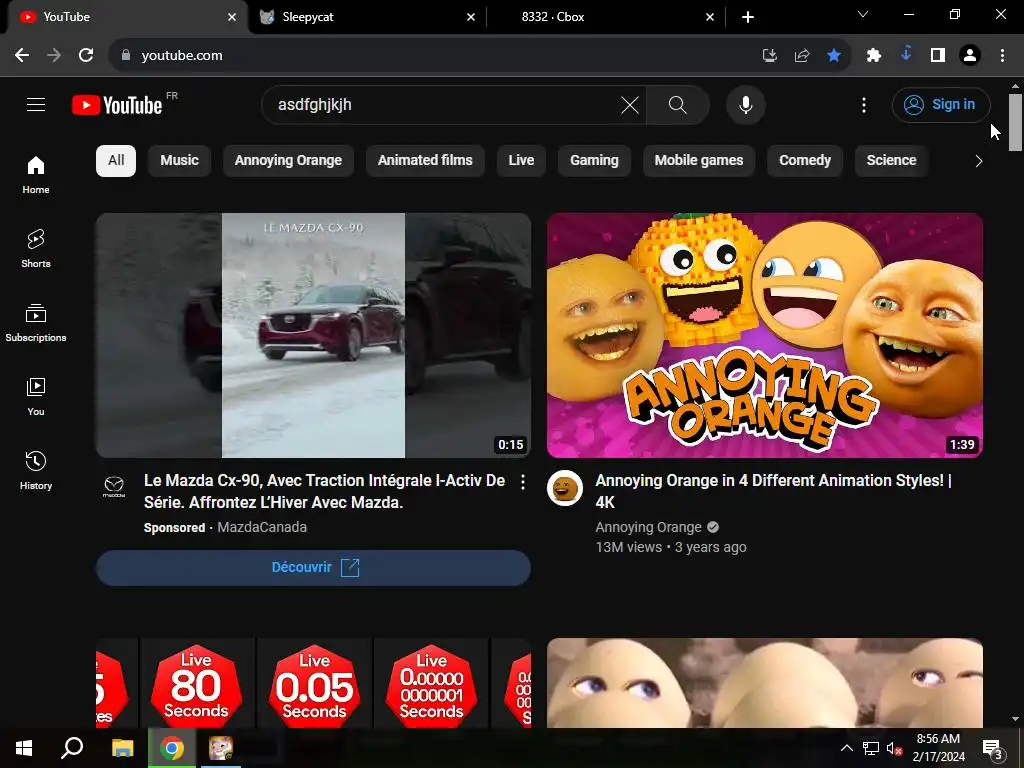The image size is (1024, 768).
Task: Open MazdaCanada channel link
Action: click(262, 527)
